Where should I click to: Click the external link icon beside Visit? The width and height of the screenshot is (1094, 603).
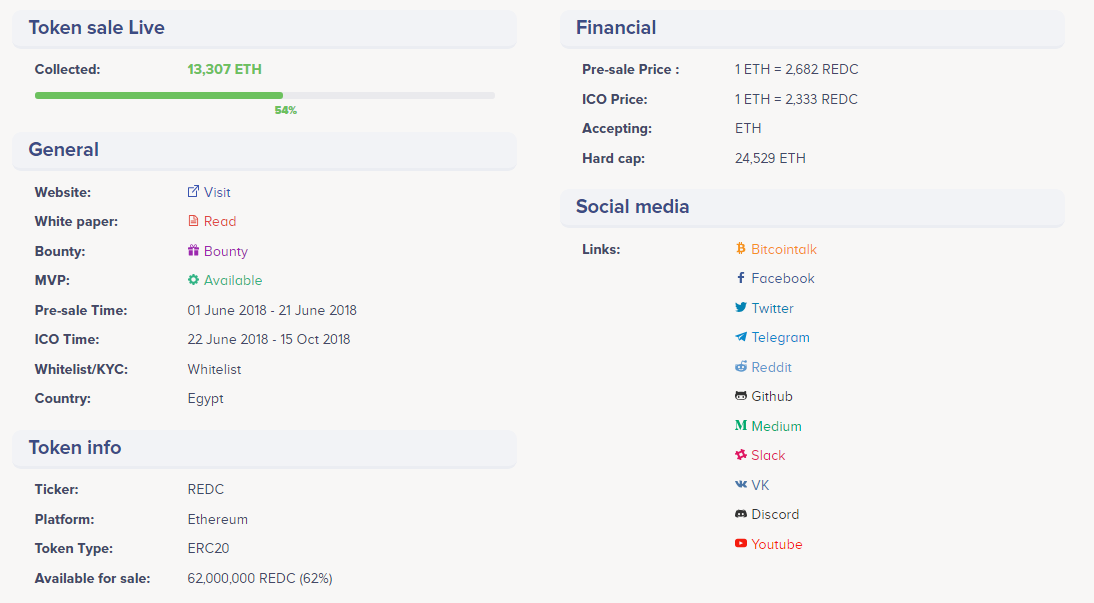(193, 191)
